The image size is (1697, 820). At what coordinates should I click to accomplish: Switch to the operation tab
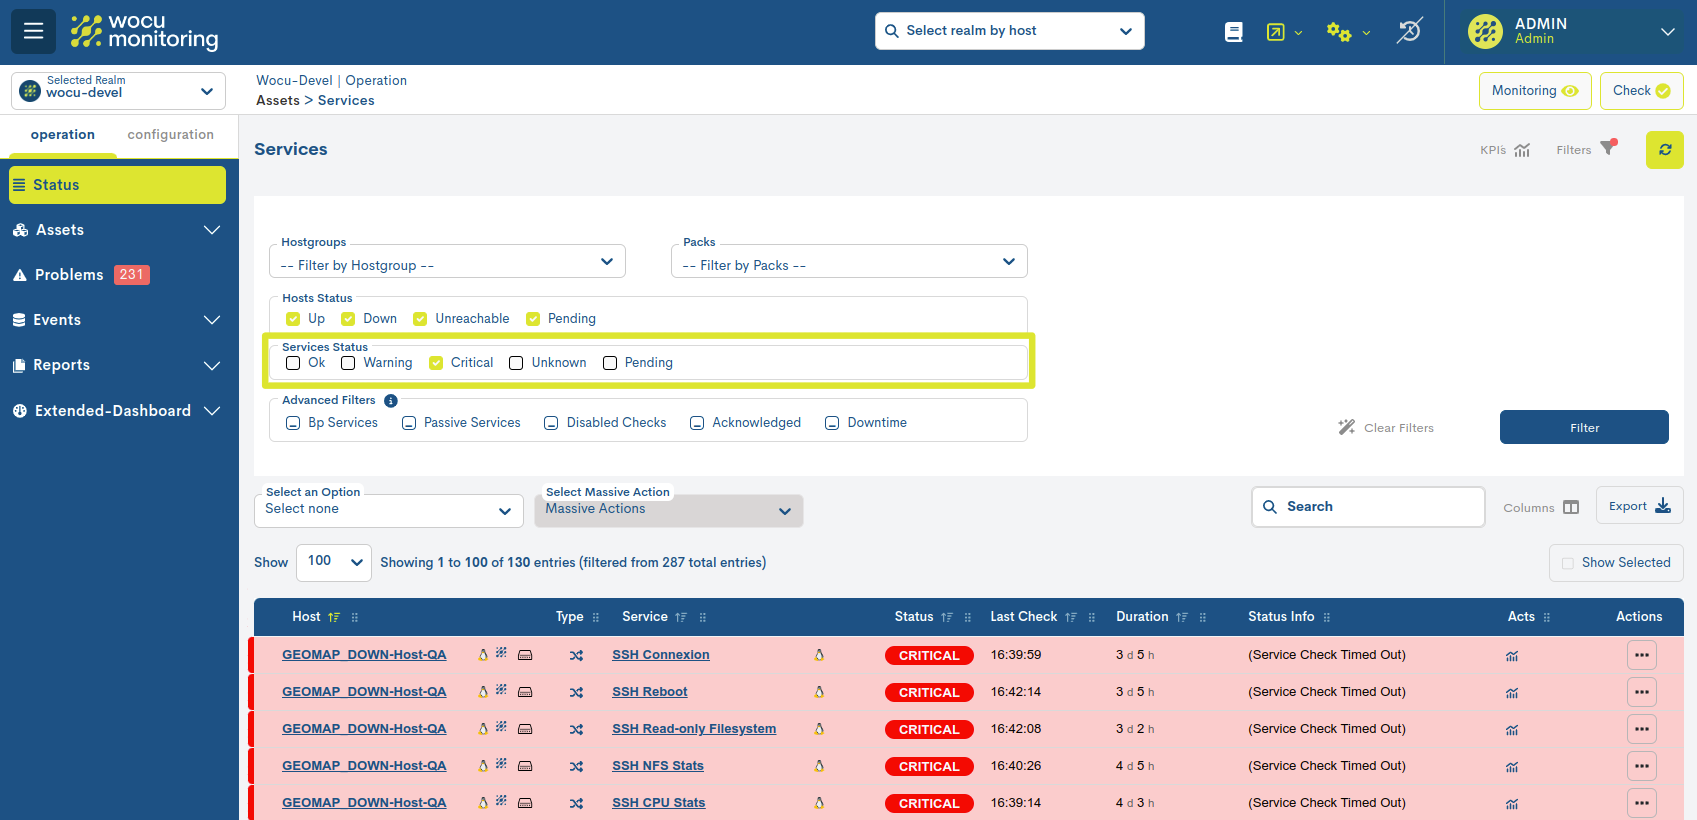point(63,135)
